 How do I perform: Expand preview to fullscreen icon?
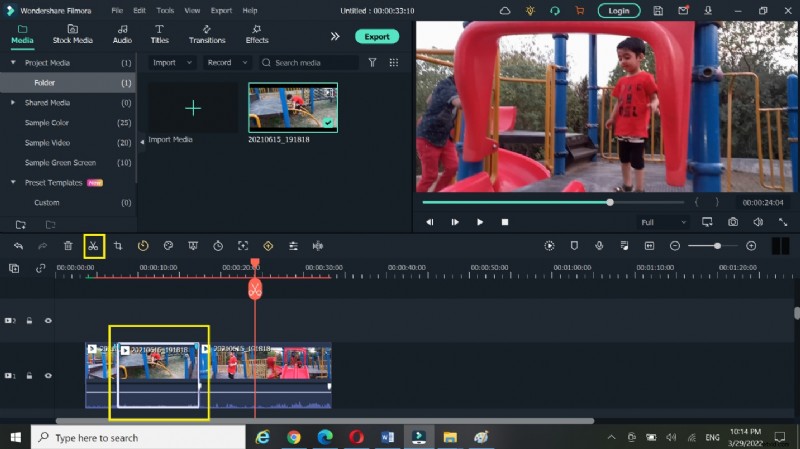[x=783, y=222]
